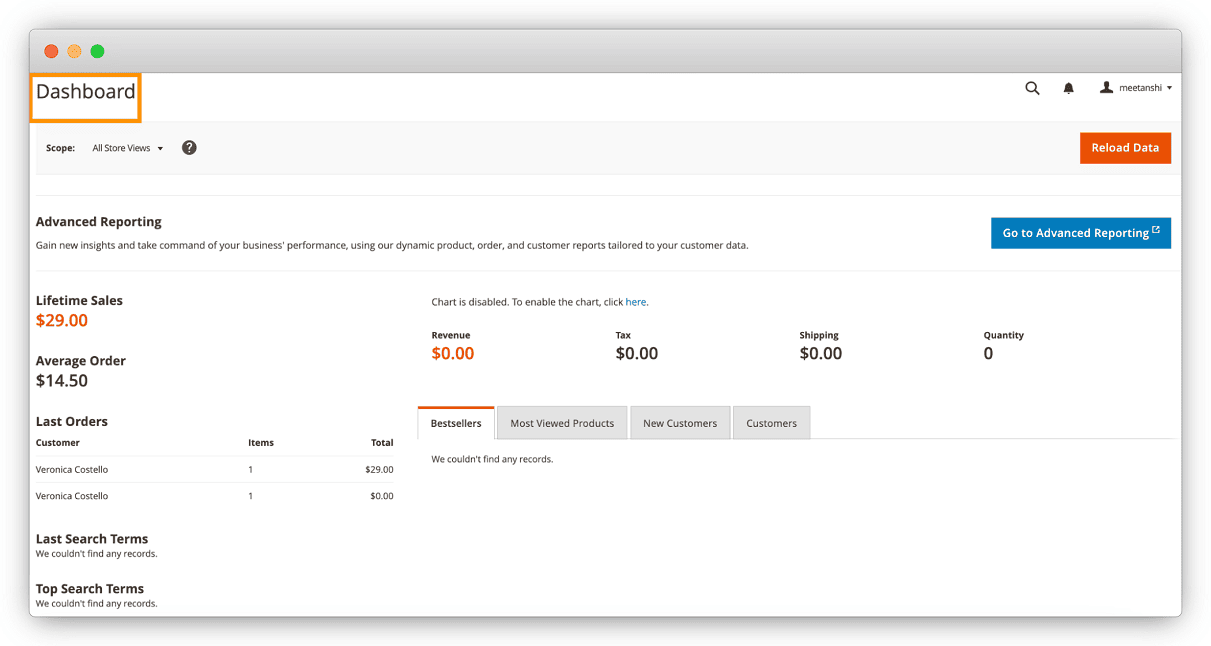Click the Dashboard page title

pos(85,91)
